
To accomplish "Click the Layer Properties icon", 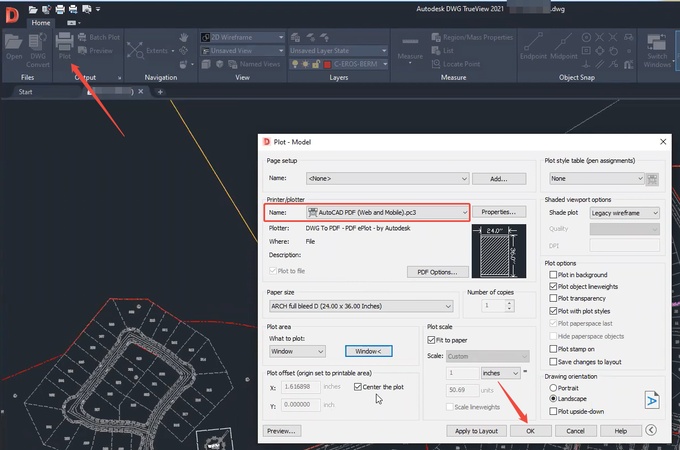I will click(x=295, y=37).
